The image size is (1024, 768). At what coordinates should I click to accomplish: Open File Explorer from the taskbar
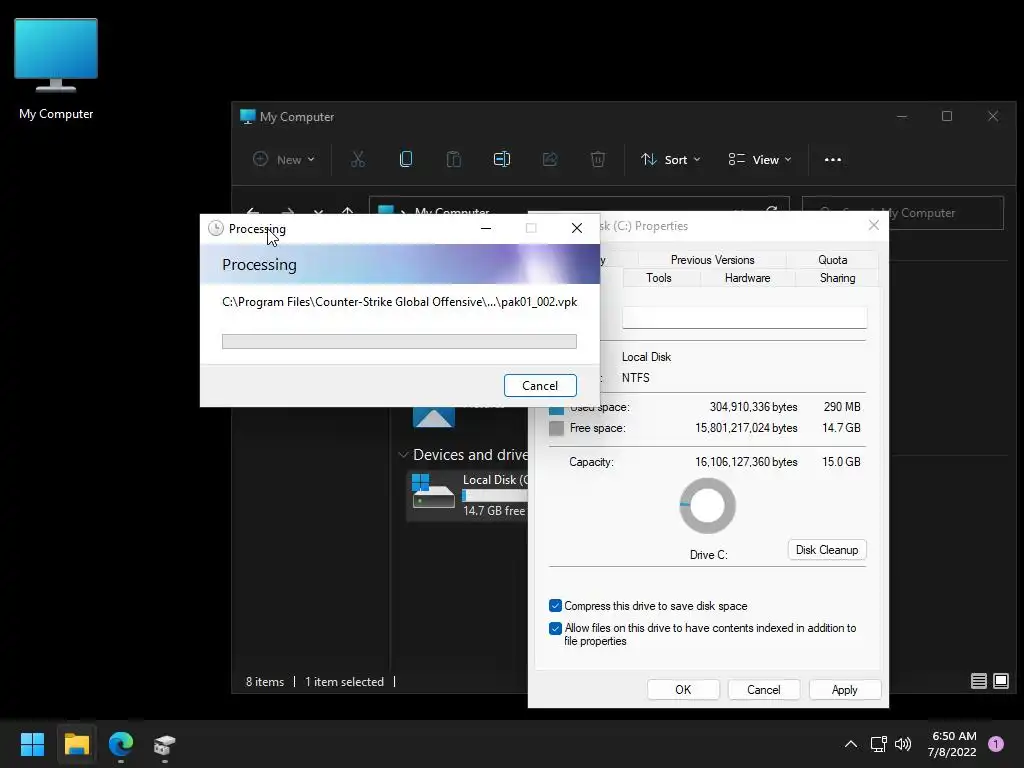click(76, 744)
